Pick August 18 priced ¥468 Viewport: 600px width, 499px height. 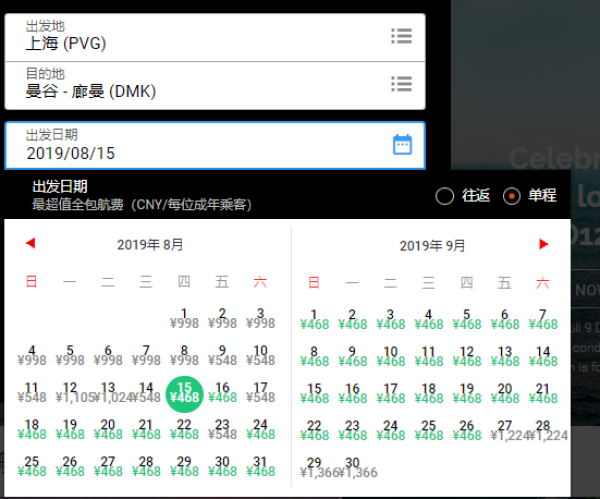[32, 430]
